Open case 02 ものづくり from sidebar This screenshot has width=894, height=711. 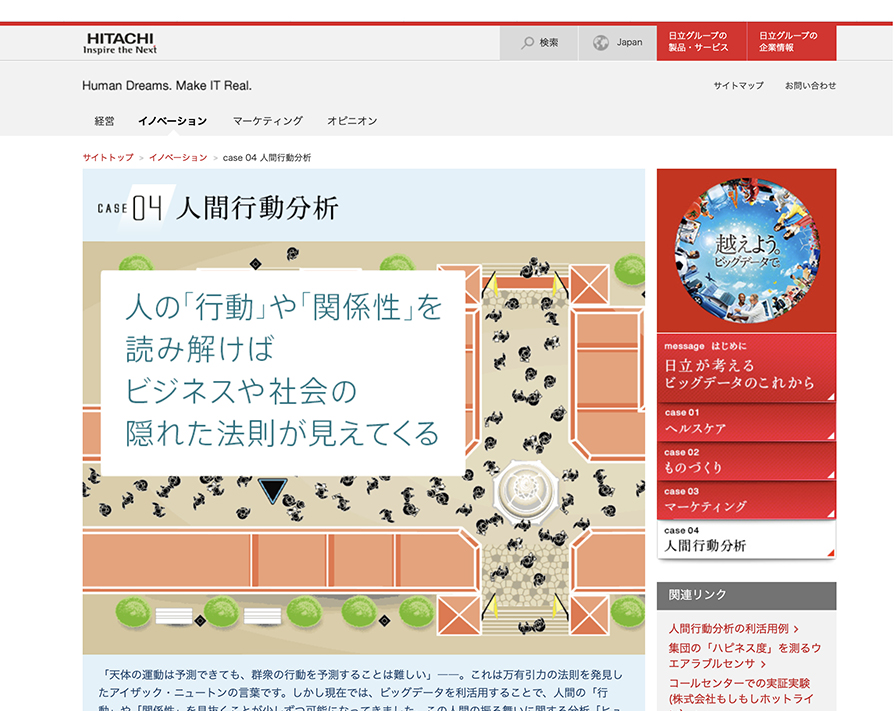coord(745,461)
